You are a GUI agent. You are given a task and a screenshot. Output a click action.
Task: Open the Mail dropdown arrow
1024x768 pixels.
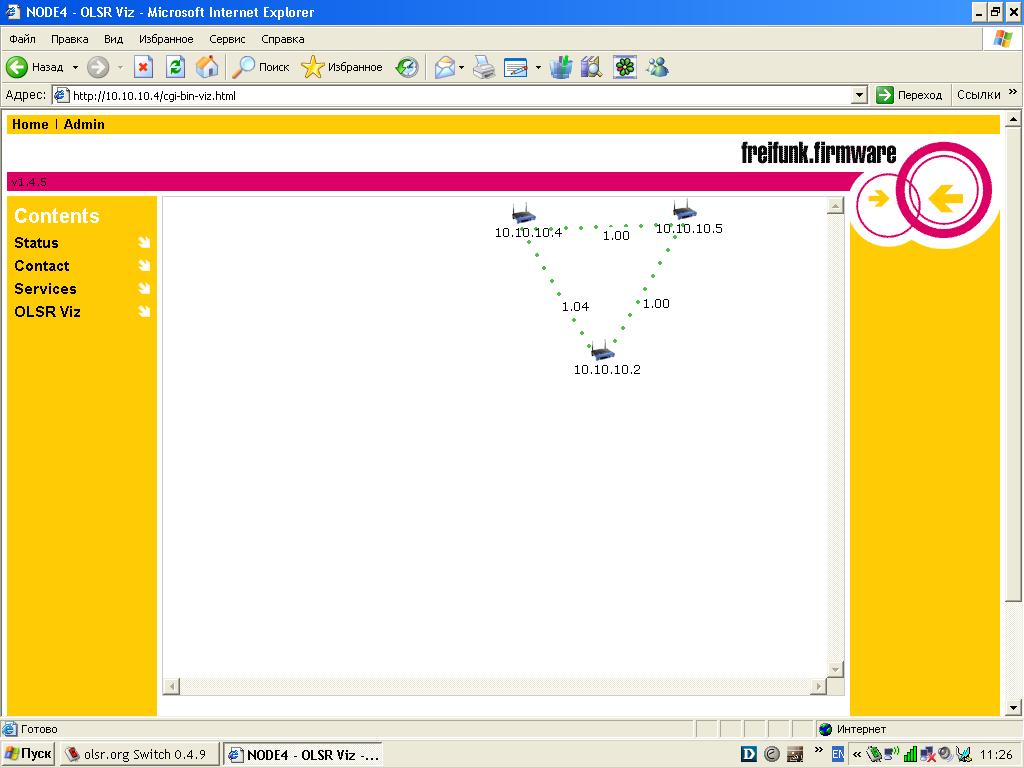(x=461, y=67)
